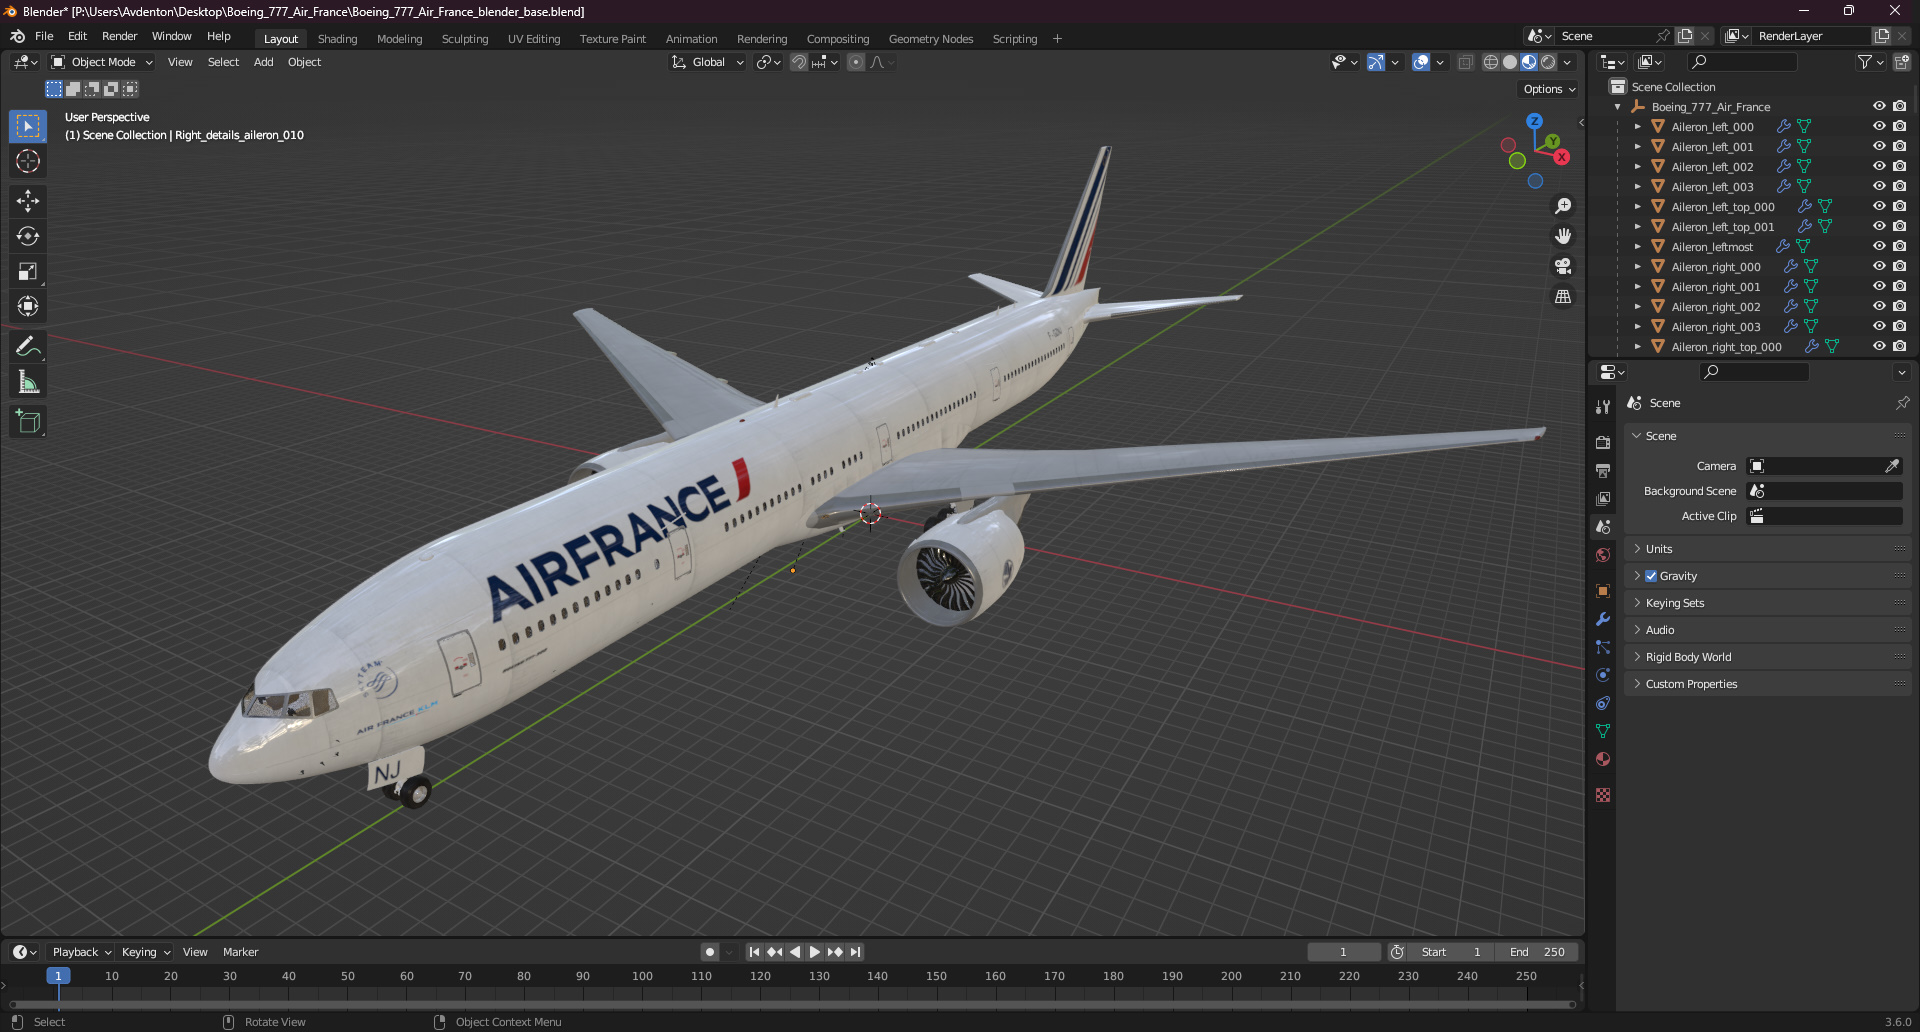Screen dimensions: 1920x1032
Task: Open the Global orientation dropdown
Action: click(708, 62)
